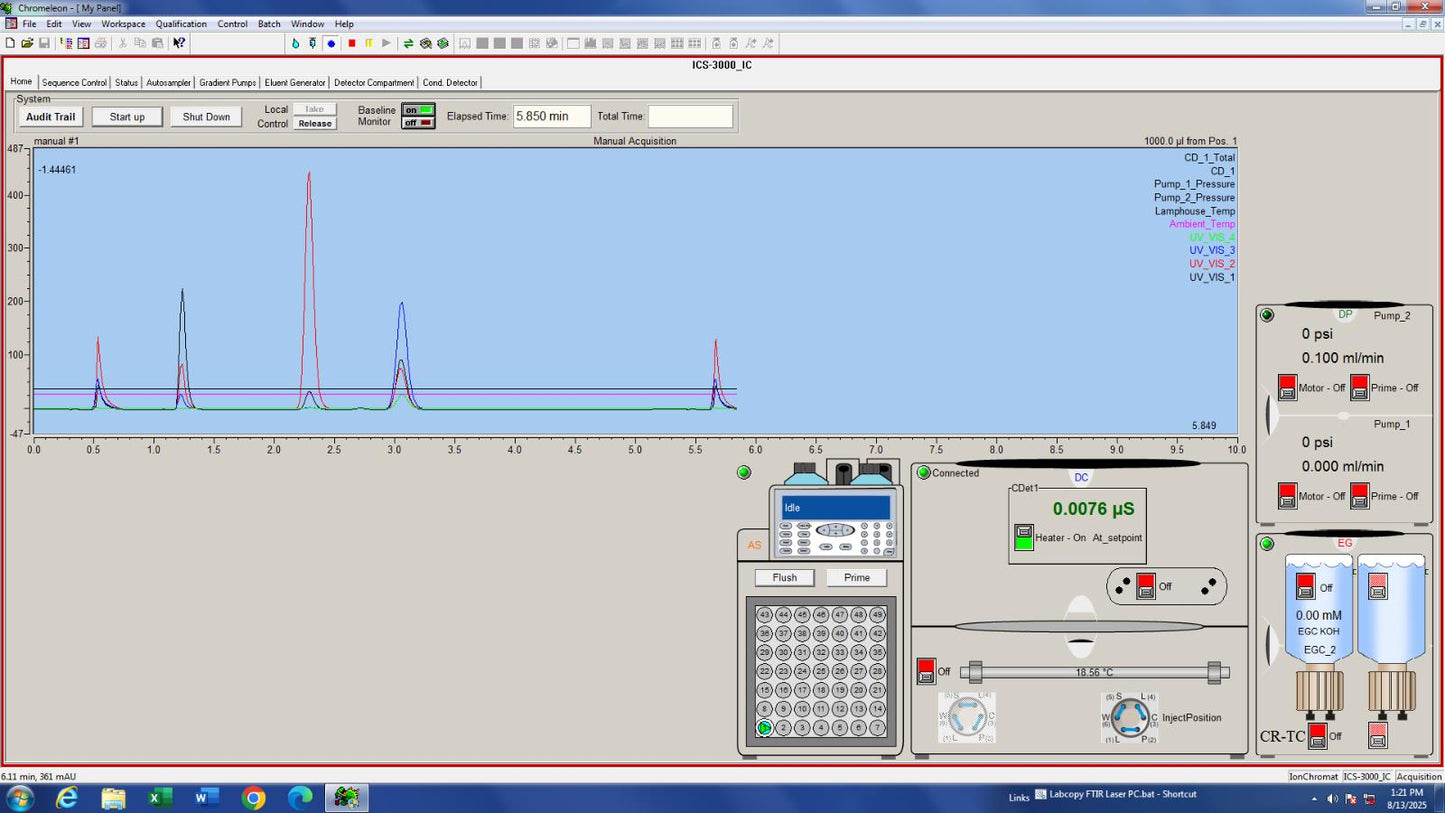This screenshot has width=1445, height=813.
Task: Click the blue droplet Inject toolbar icon
Action: (x=295, y=43)
